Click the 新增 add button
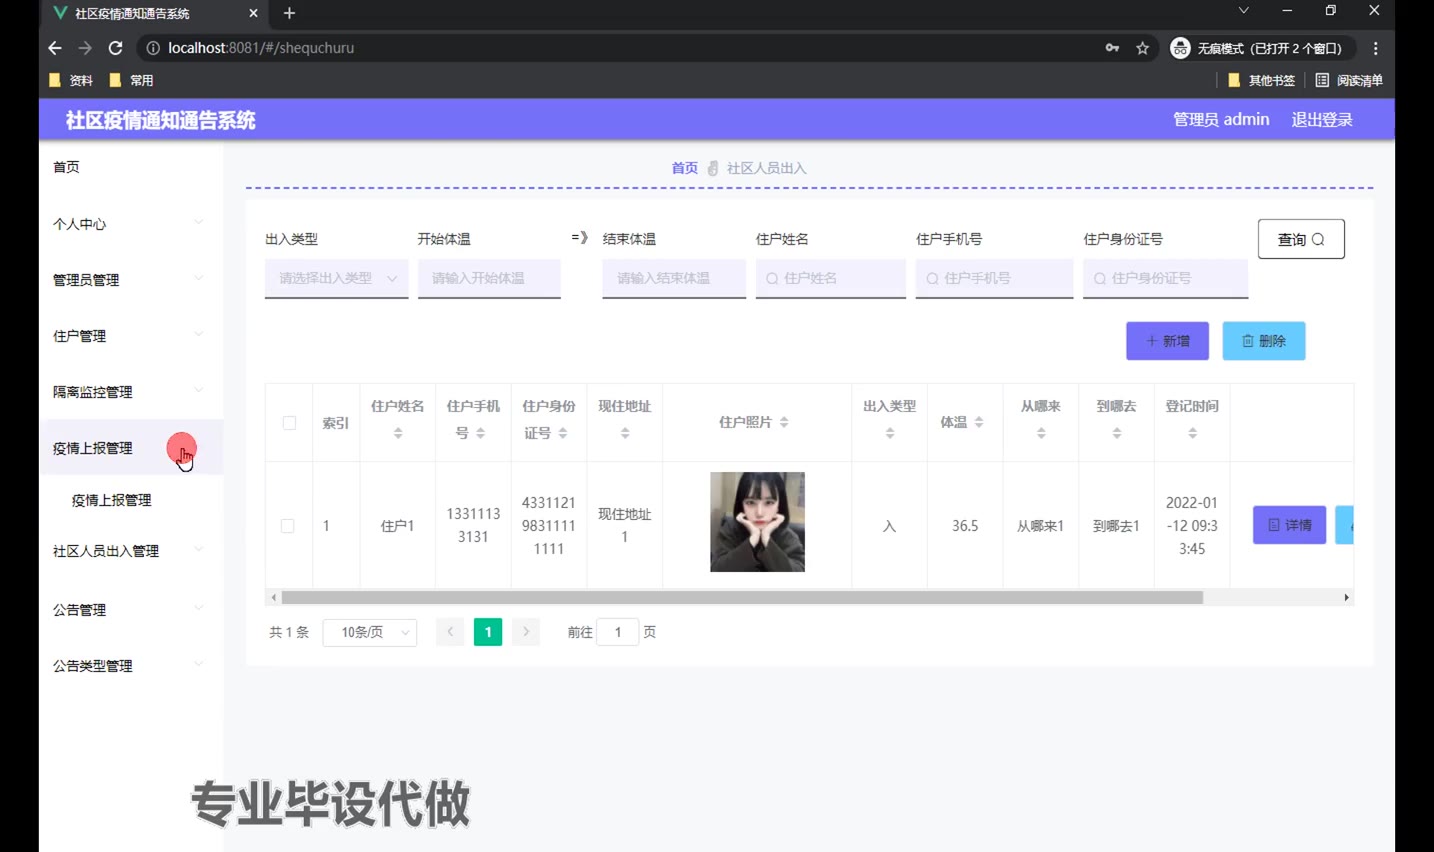 click(1167, 341)
